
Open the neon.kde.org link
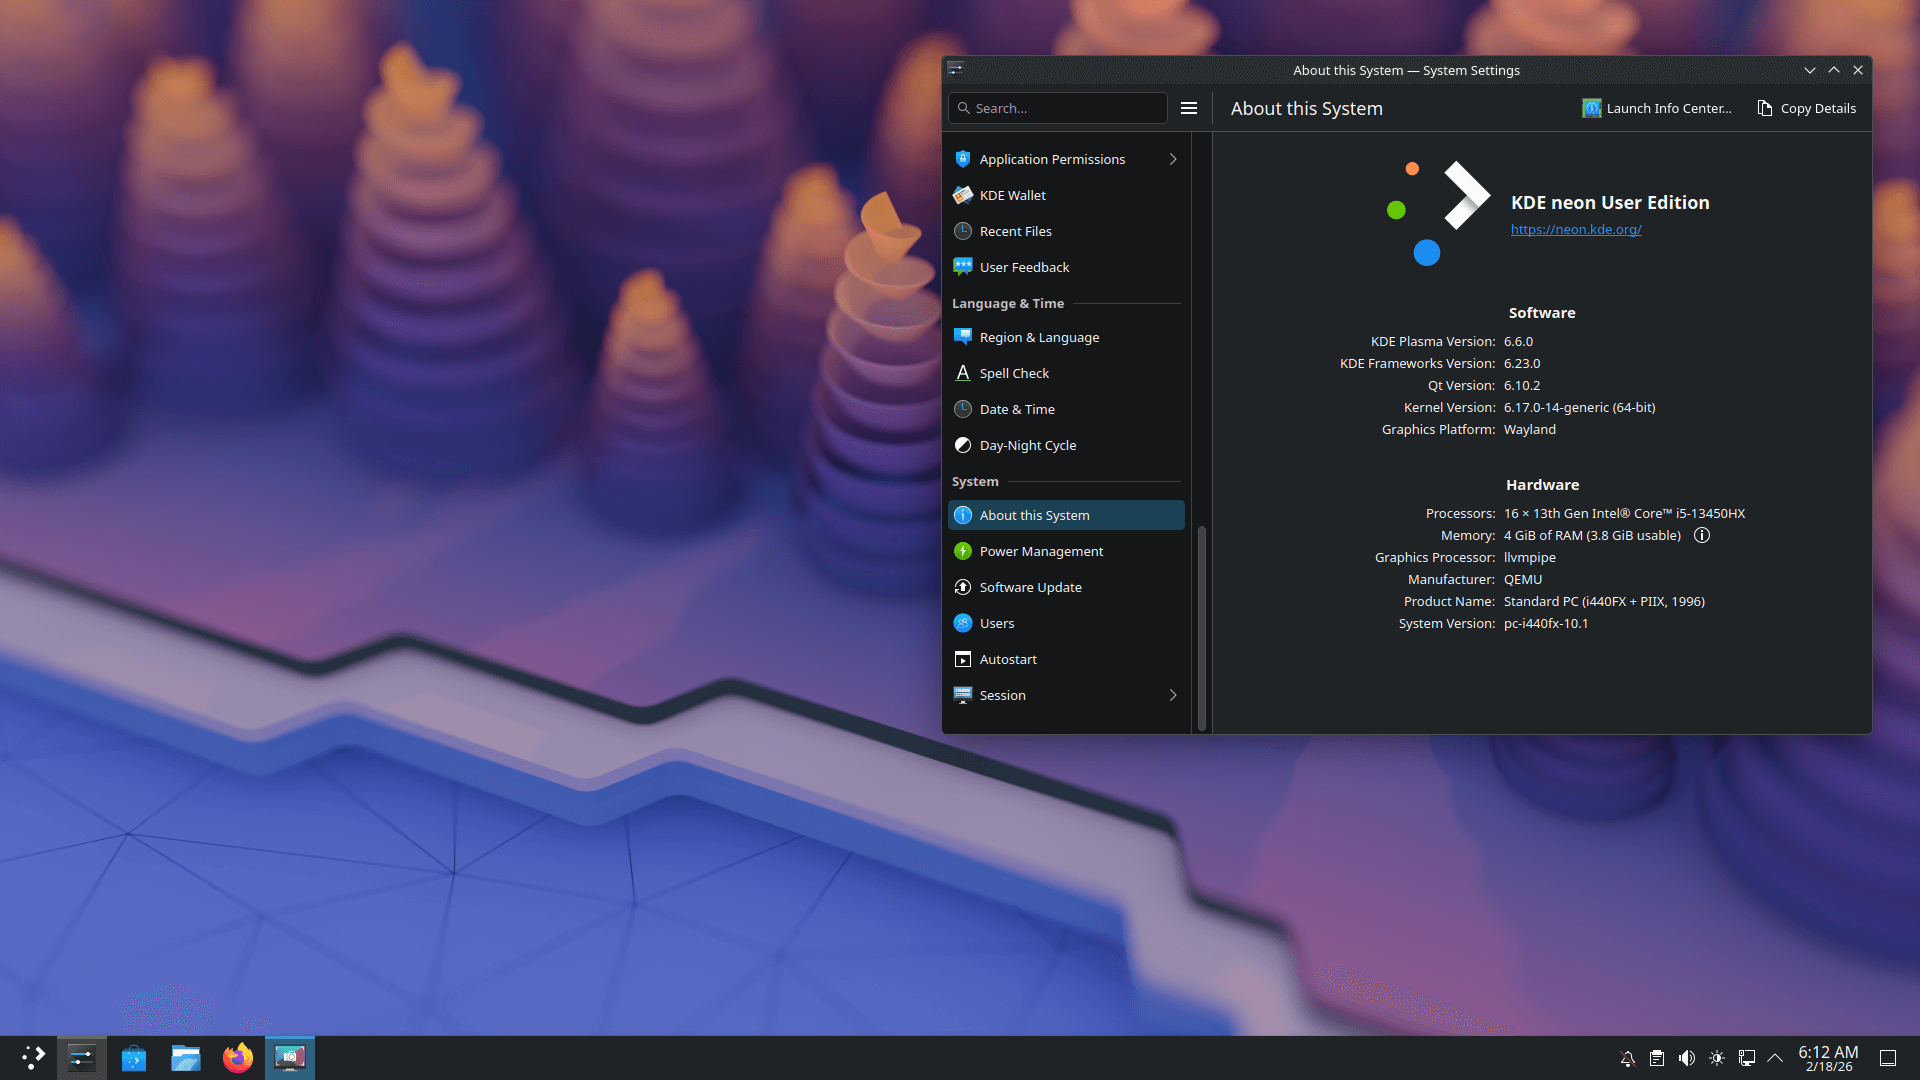click(1576, 229)
